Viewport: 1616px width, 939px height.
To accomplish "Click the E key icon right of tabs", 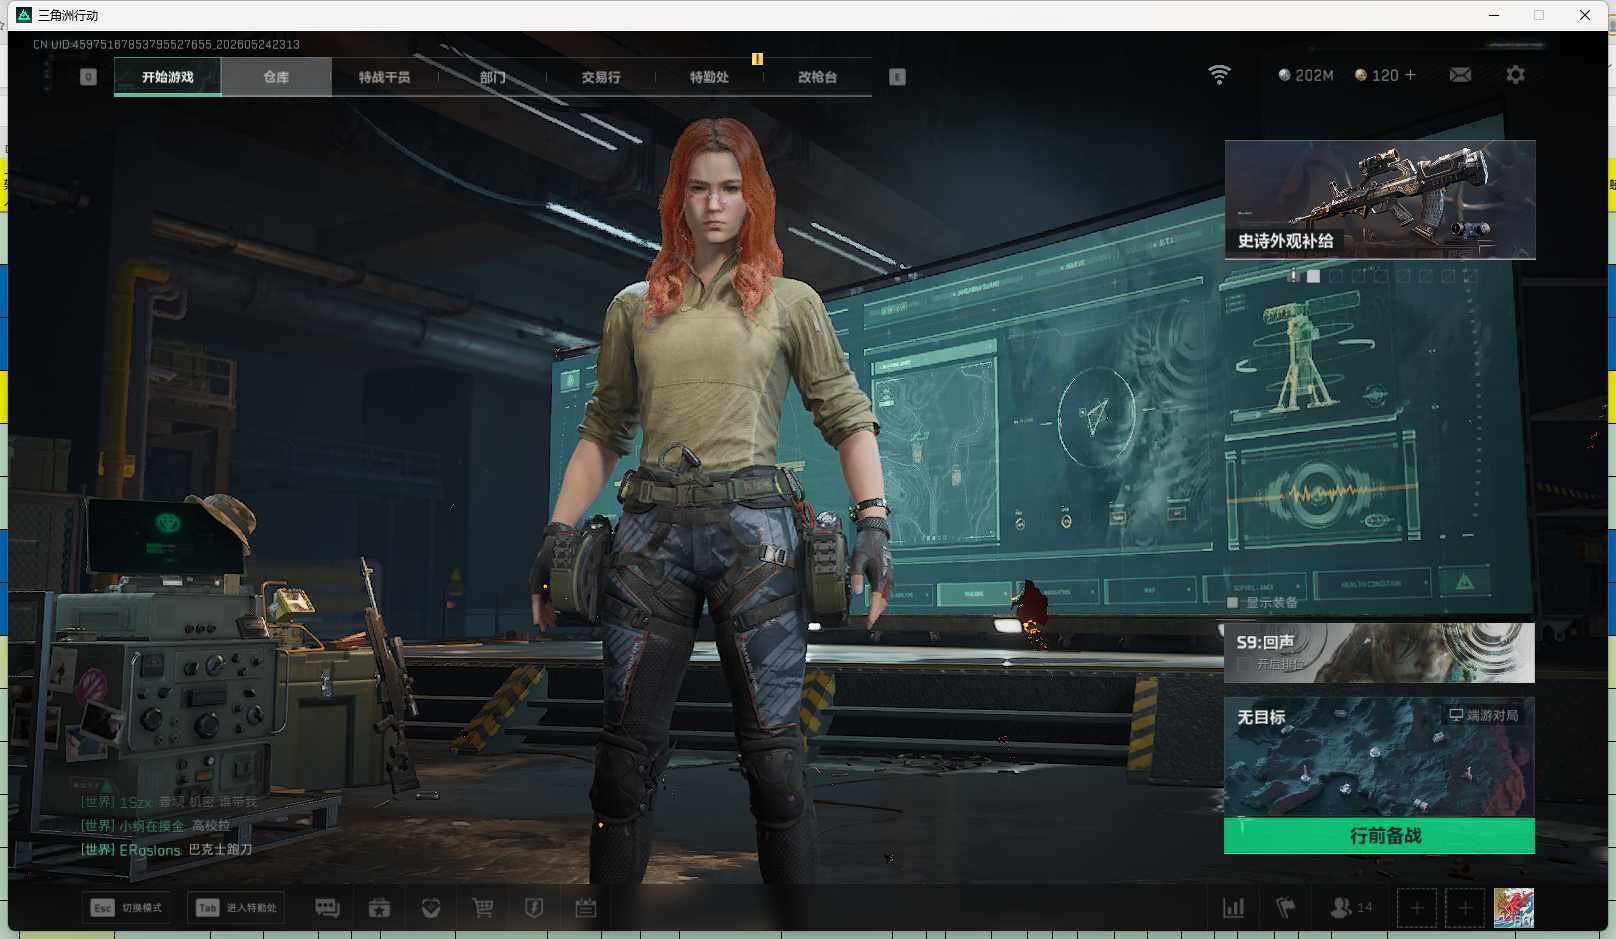I will pos(897,77).
